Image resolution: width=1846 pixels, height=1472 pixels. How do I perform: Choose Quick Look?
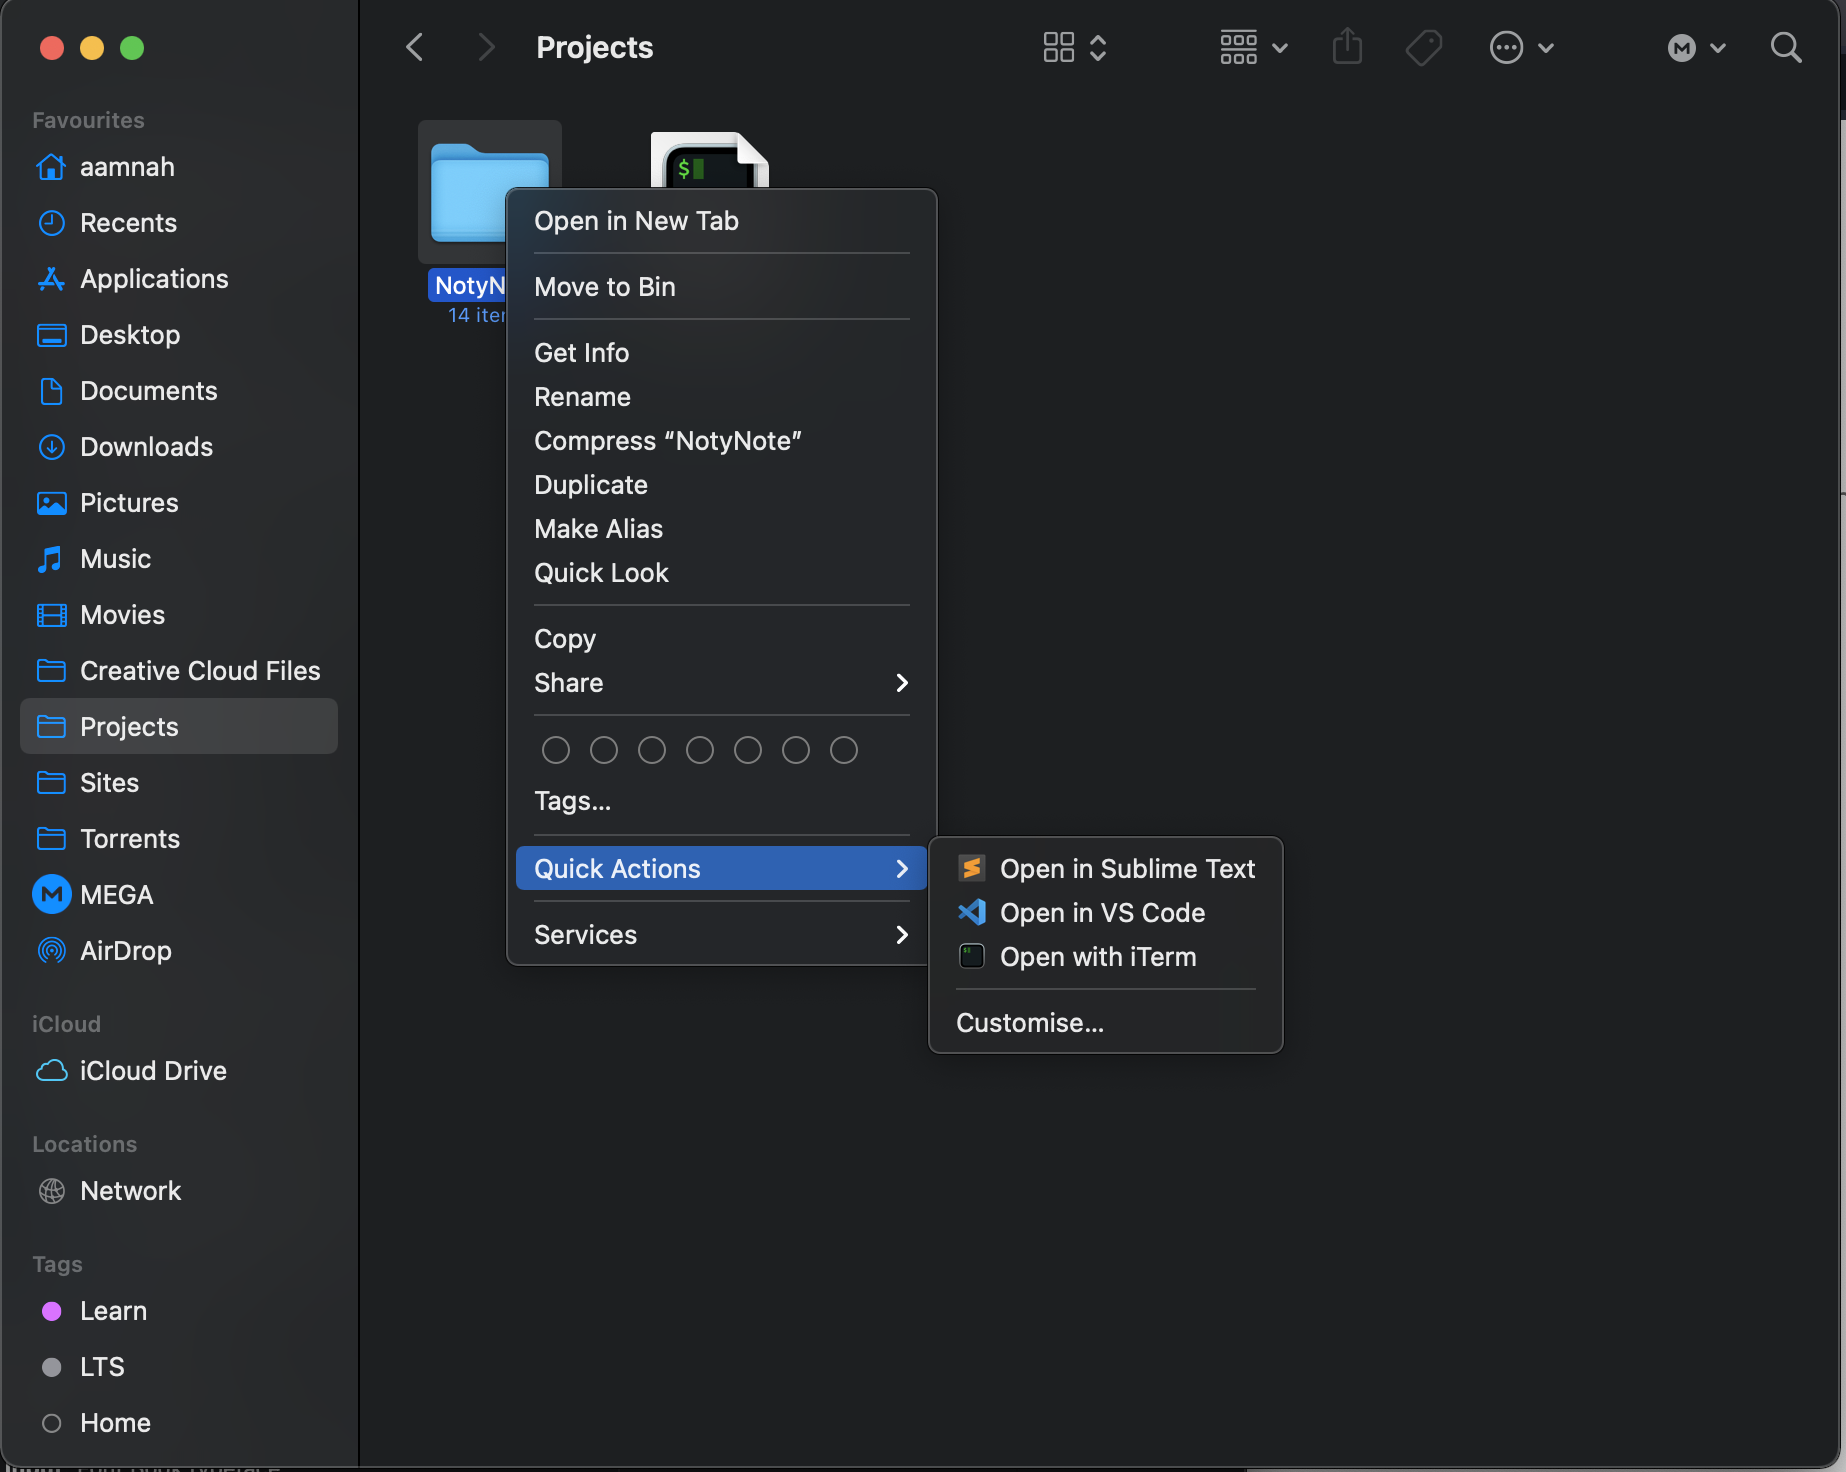pyautogui.click(x=721, y=573)
